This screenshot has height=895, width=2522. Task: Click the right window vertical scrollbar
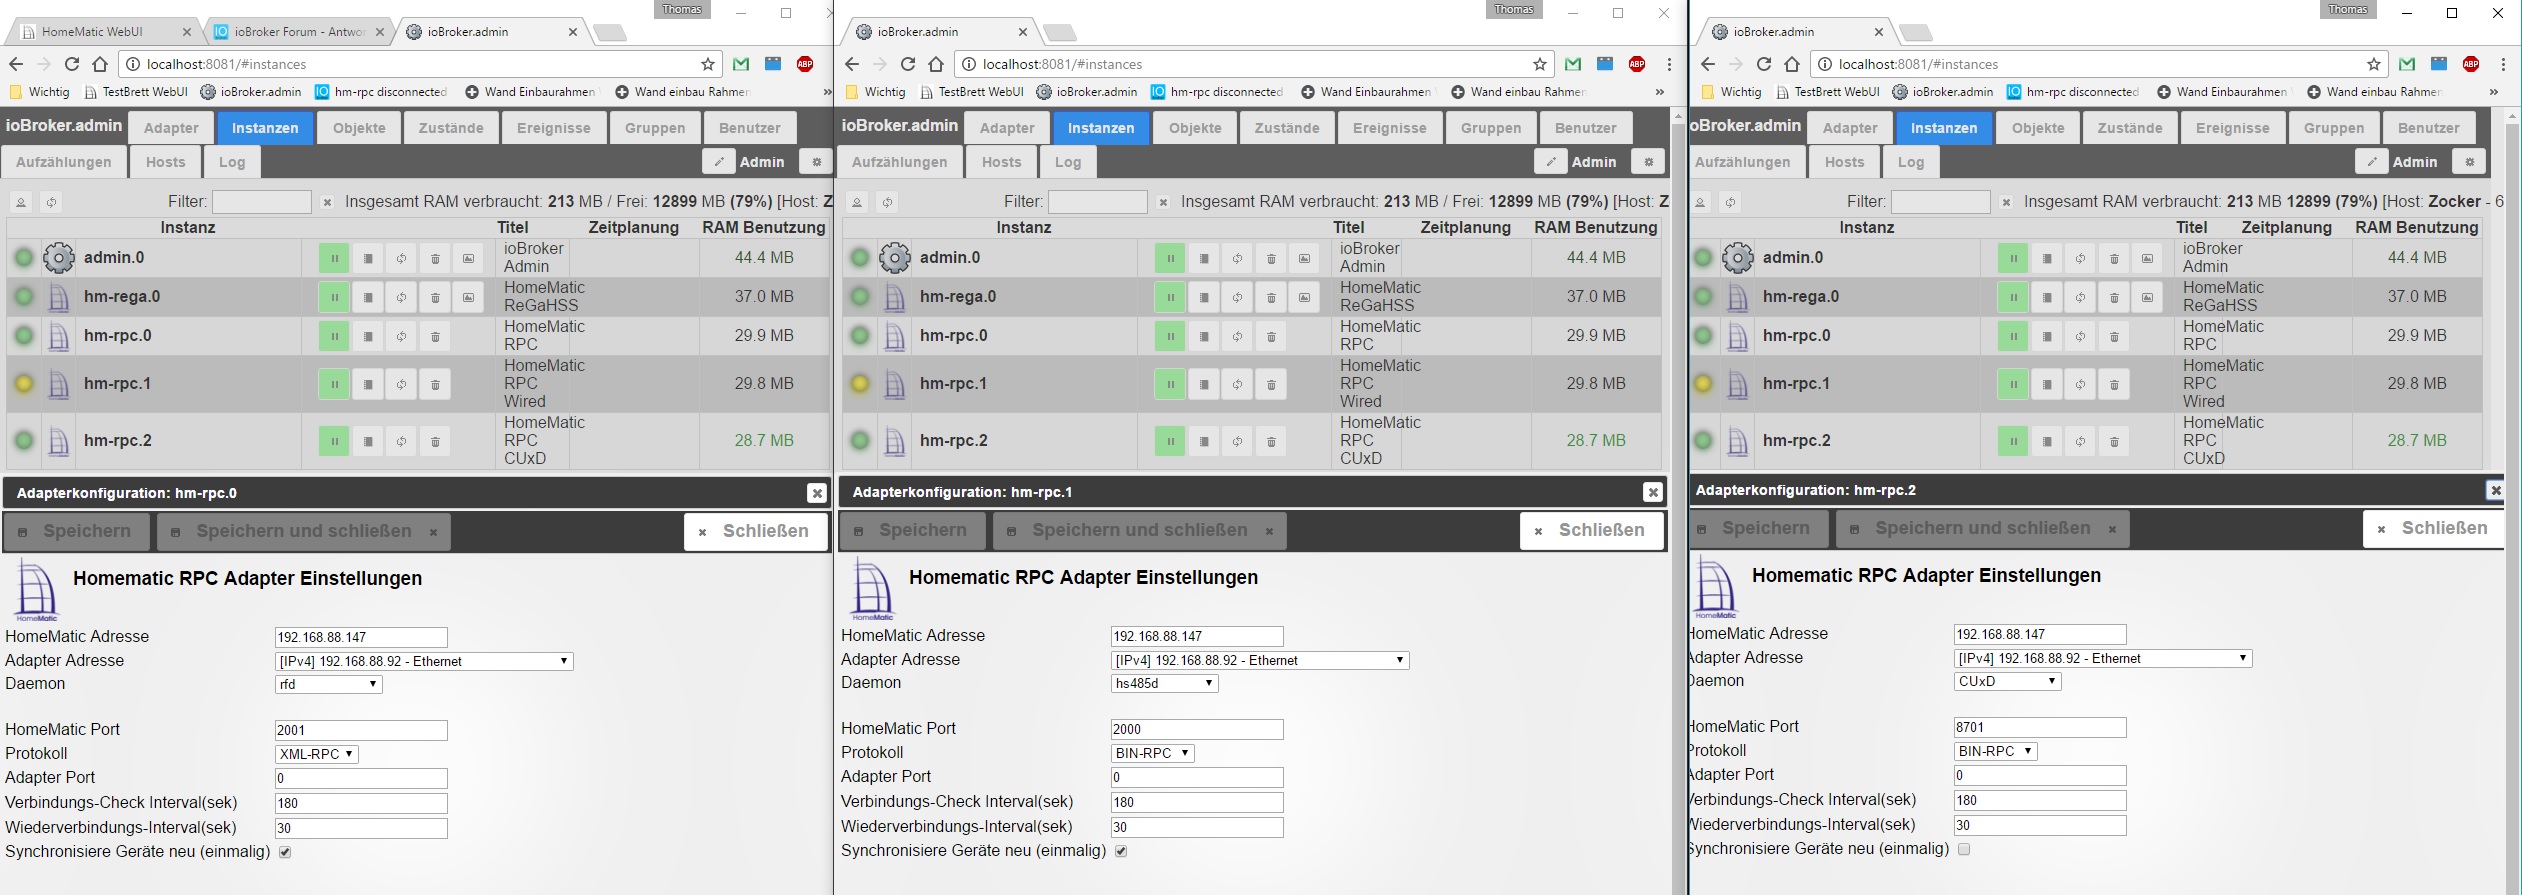pos(2513,500)
